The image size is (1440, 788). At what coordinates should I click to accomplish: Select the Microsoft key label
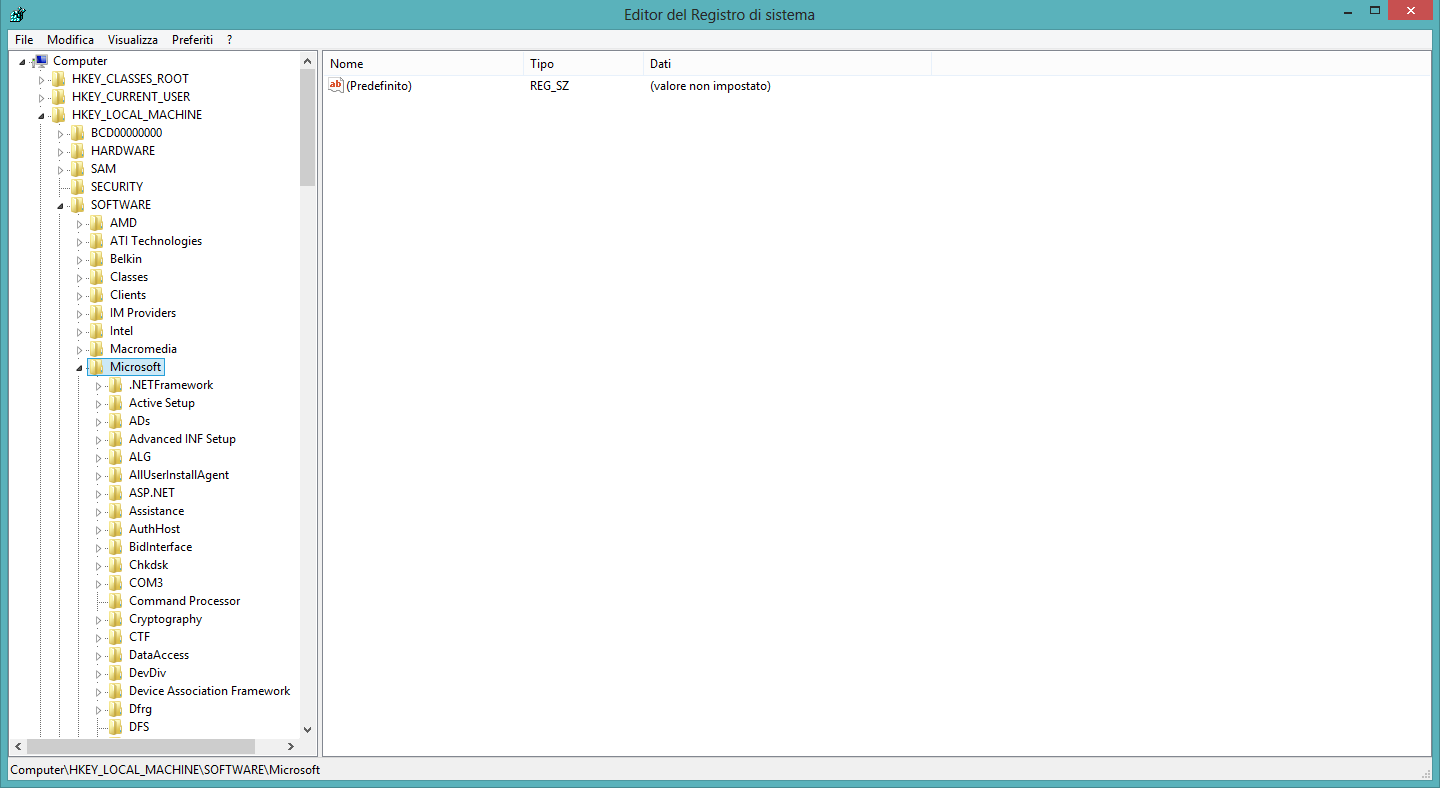pyautogui.click(x=136, y=367)
